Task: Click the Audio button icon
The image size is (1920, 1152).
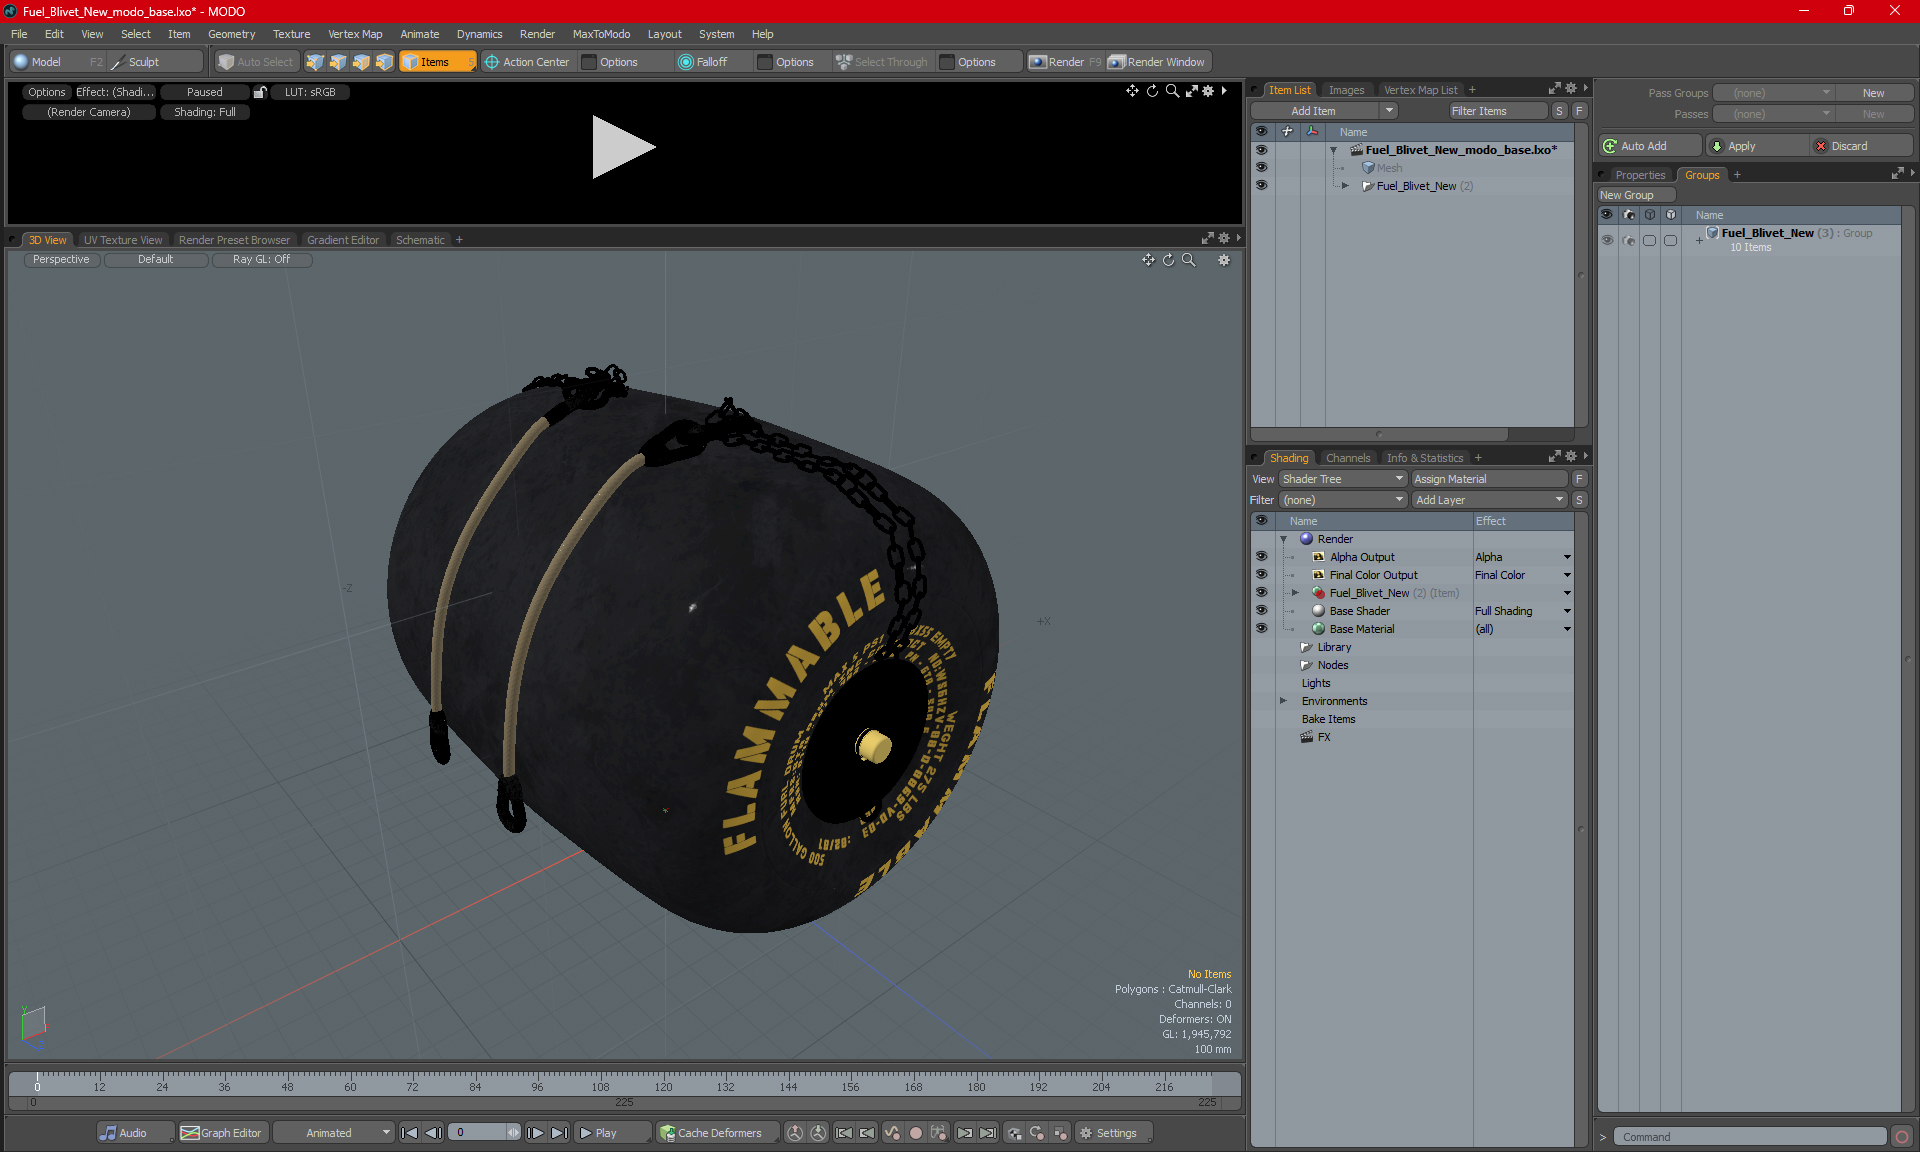Action: click(x=108, y=1133)
